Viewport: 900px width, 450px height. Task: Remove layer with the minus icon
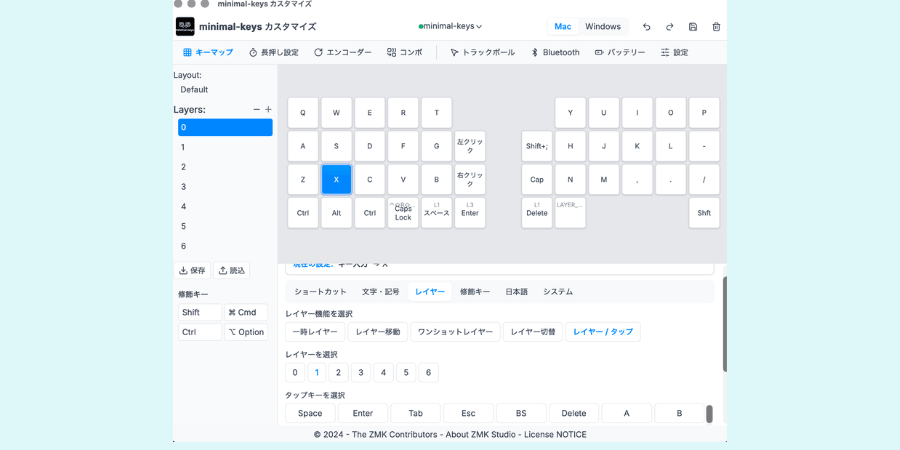257,110
